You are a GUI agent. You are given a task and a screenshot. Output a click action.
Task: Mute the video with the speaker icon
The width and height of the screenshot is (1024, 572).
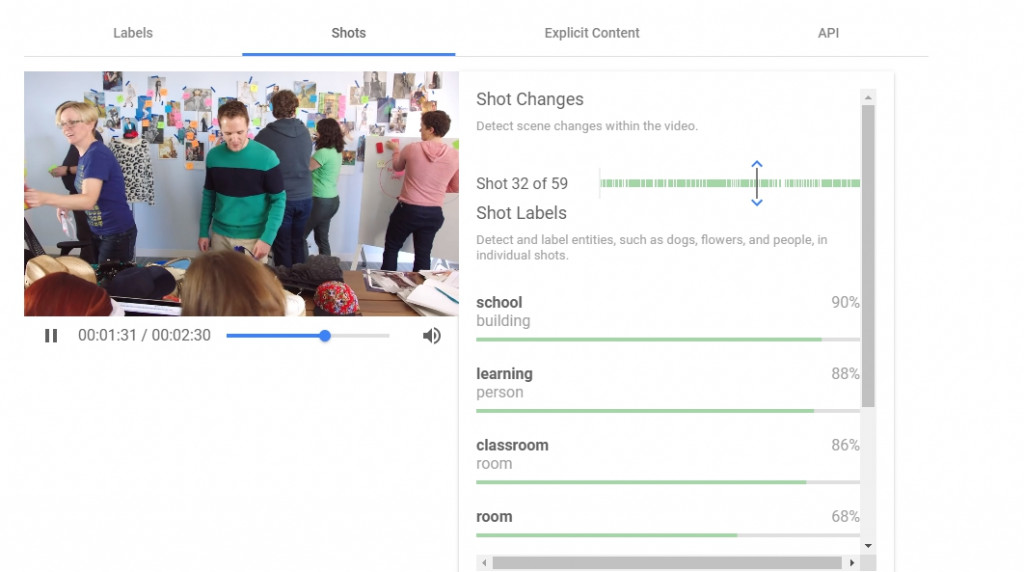[x=431, y=336]
